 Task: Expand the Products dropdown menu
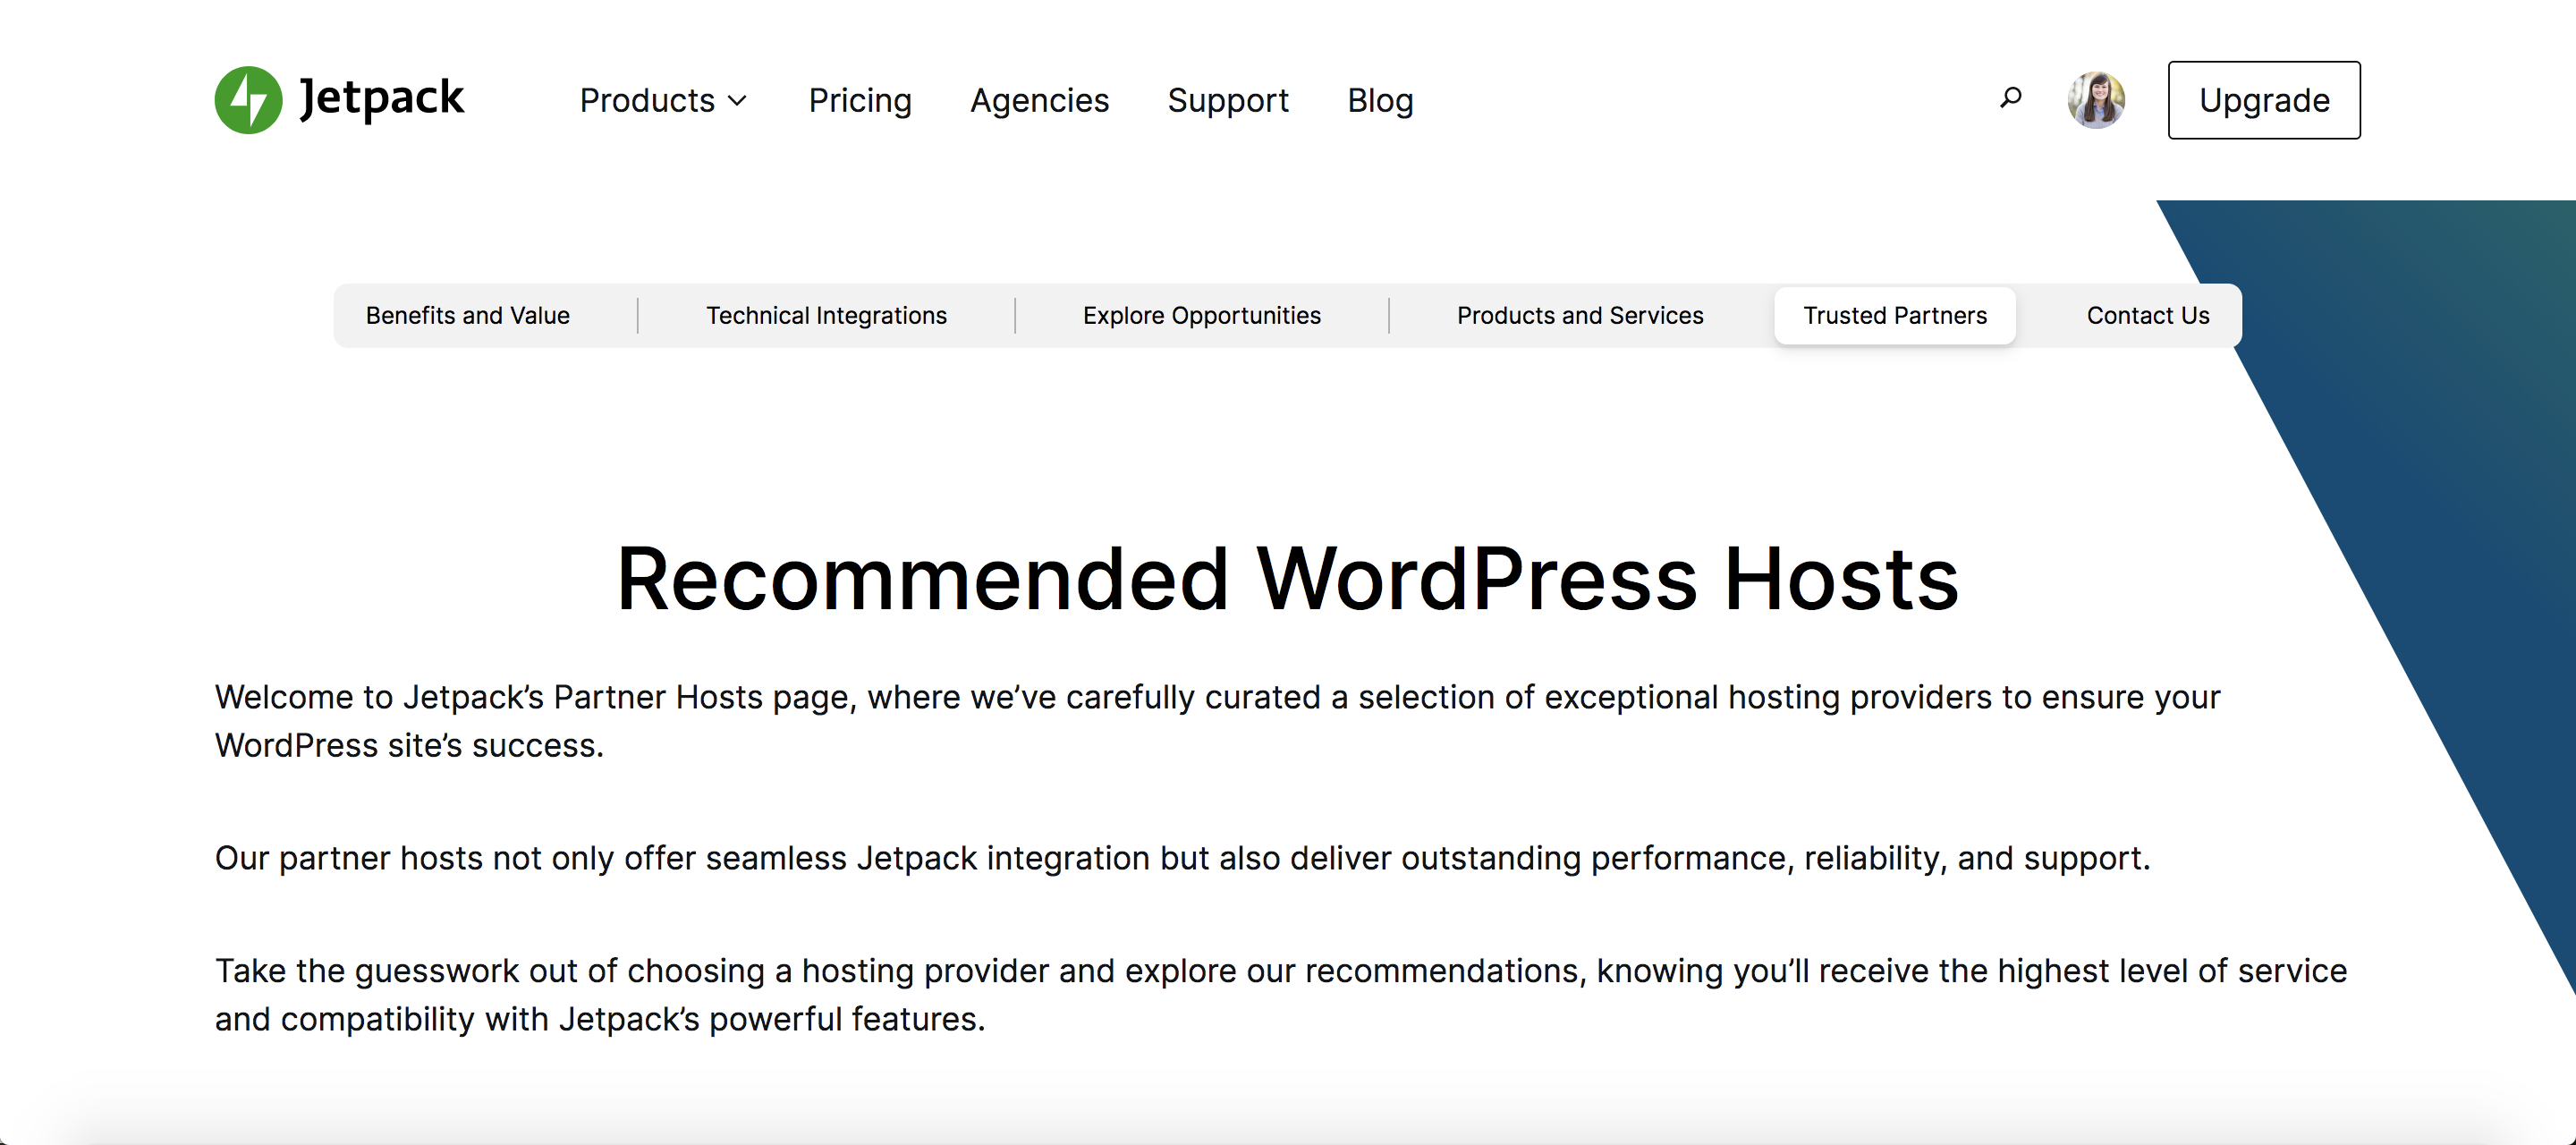[664, 100]
